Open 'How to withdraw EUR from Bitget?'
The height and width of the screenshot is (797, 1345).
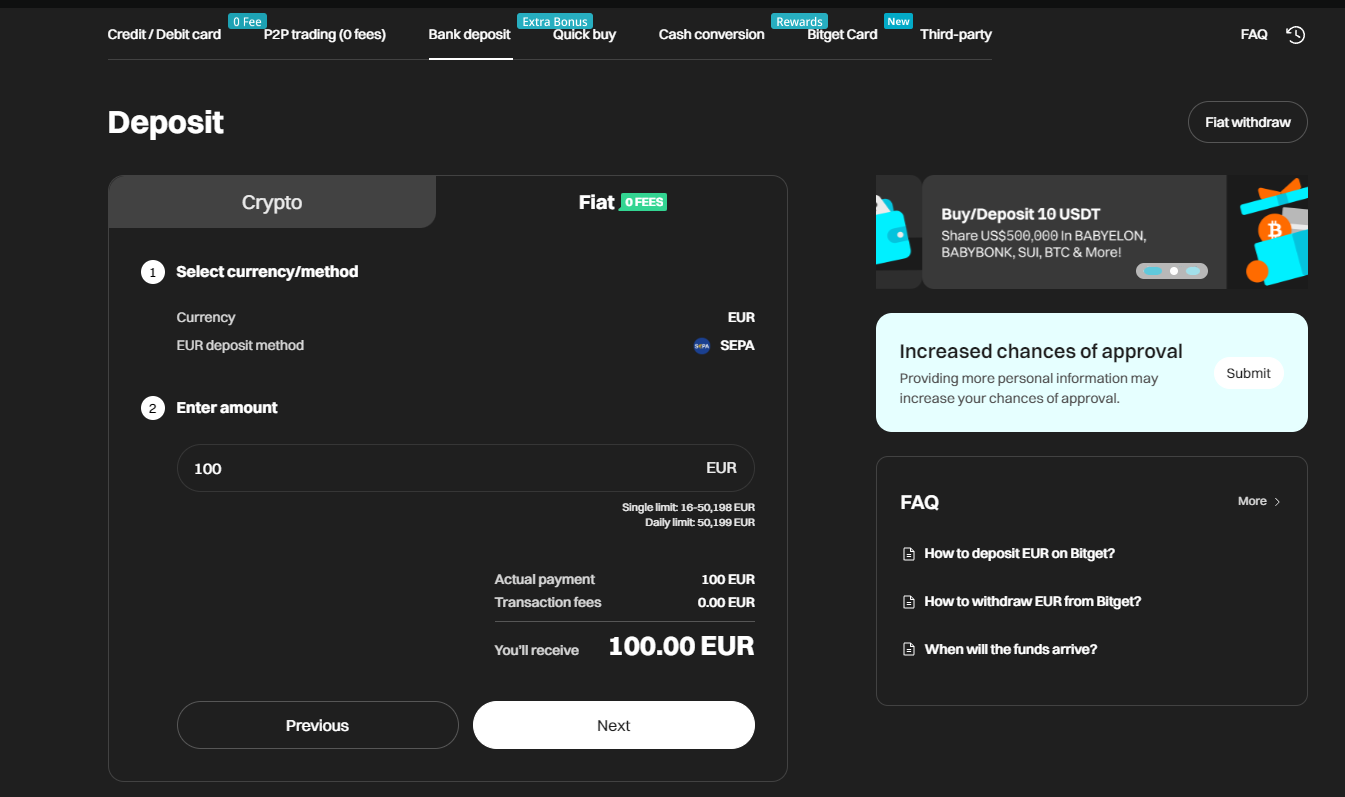1033,602
